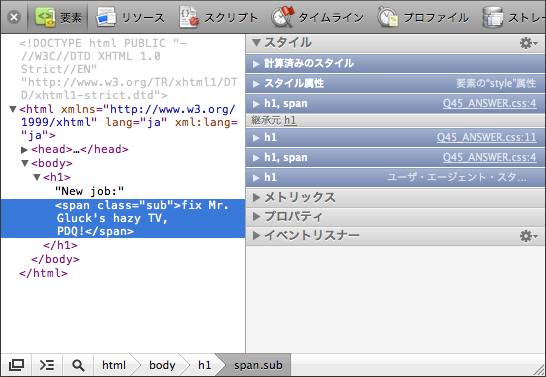Screen dimensions: 546x377
Task: Select the "New job:" text node
Action: (x=89, y=191)
